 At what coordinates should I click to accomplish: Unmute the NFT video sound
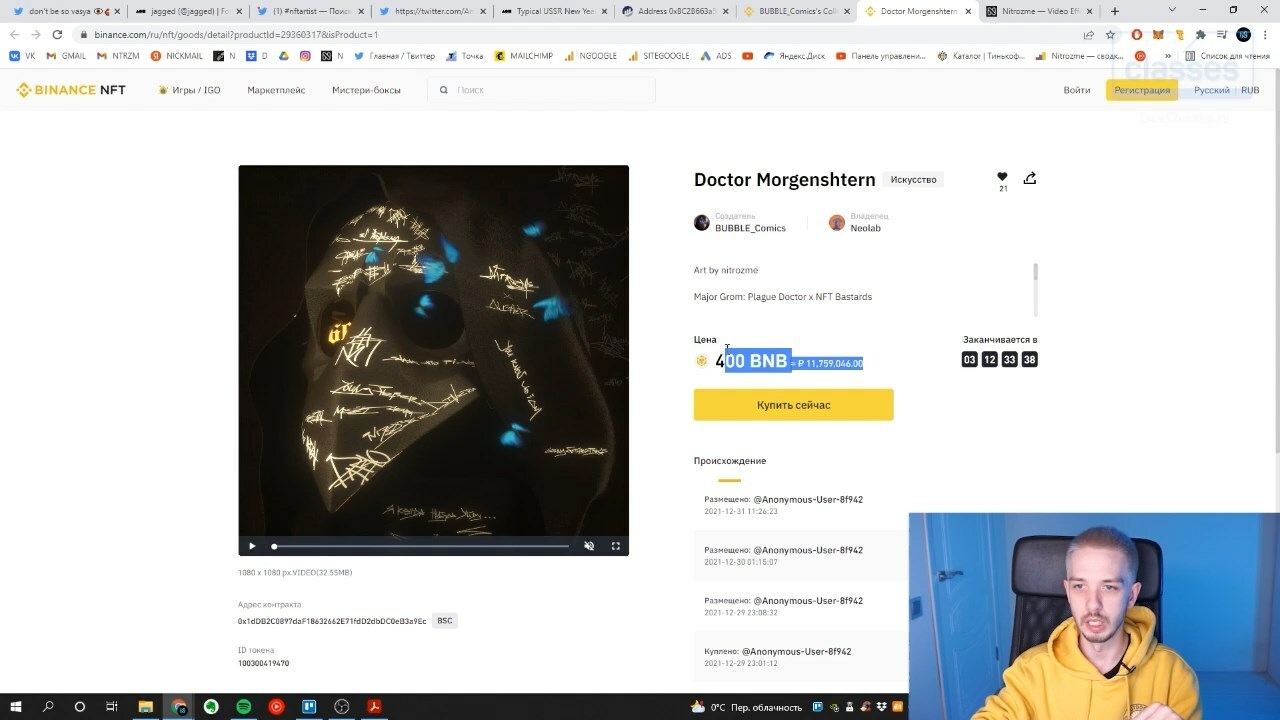(x=589, y=546)
